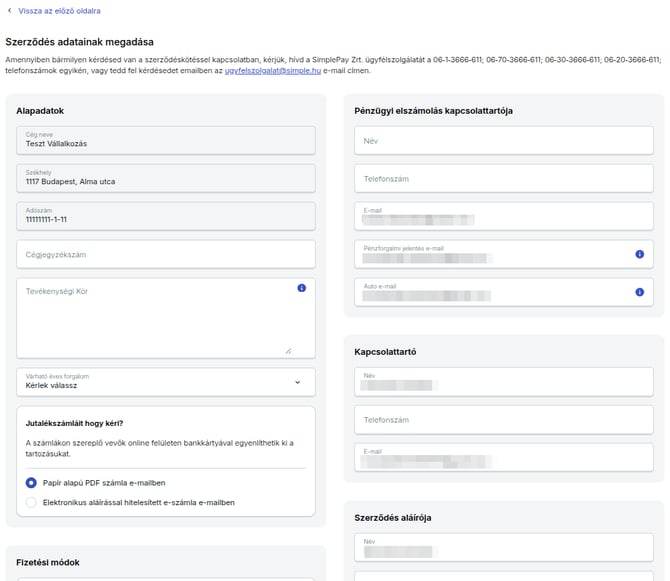Click Telefonszám field in Kapcsolattartó section
The image size is (670, 581).
pos(503,420)
